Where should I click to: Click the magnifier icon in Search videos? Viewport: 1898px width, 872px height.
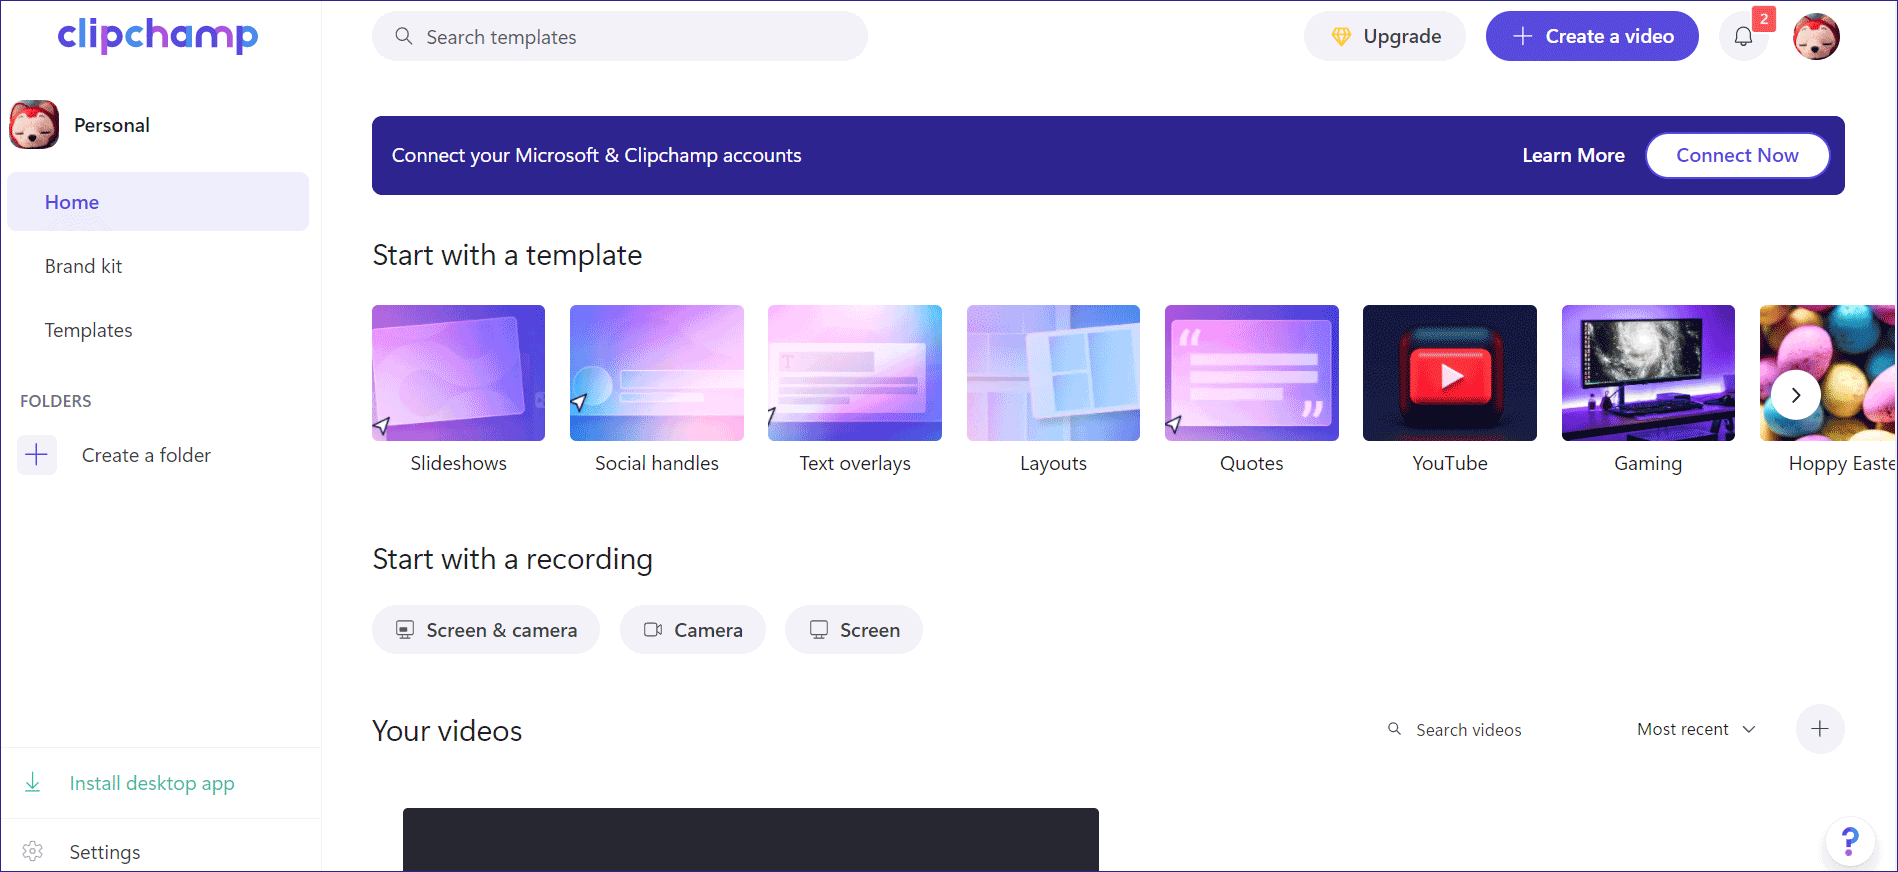pos(1394,729)
